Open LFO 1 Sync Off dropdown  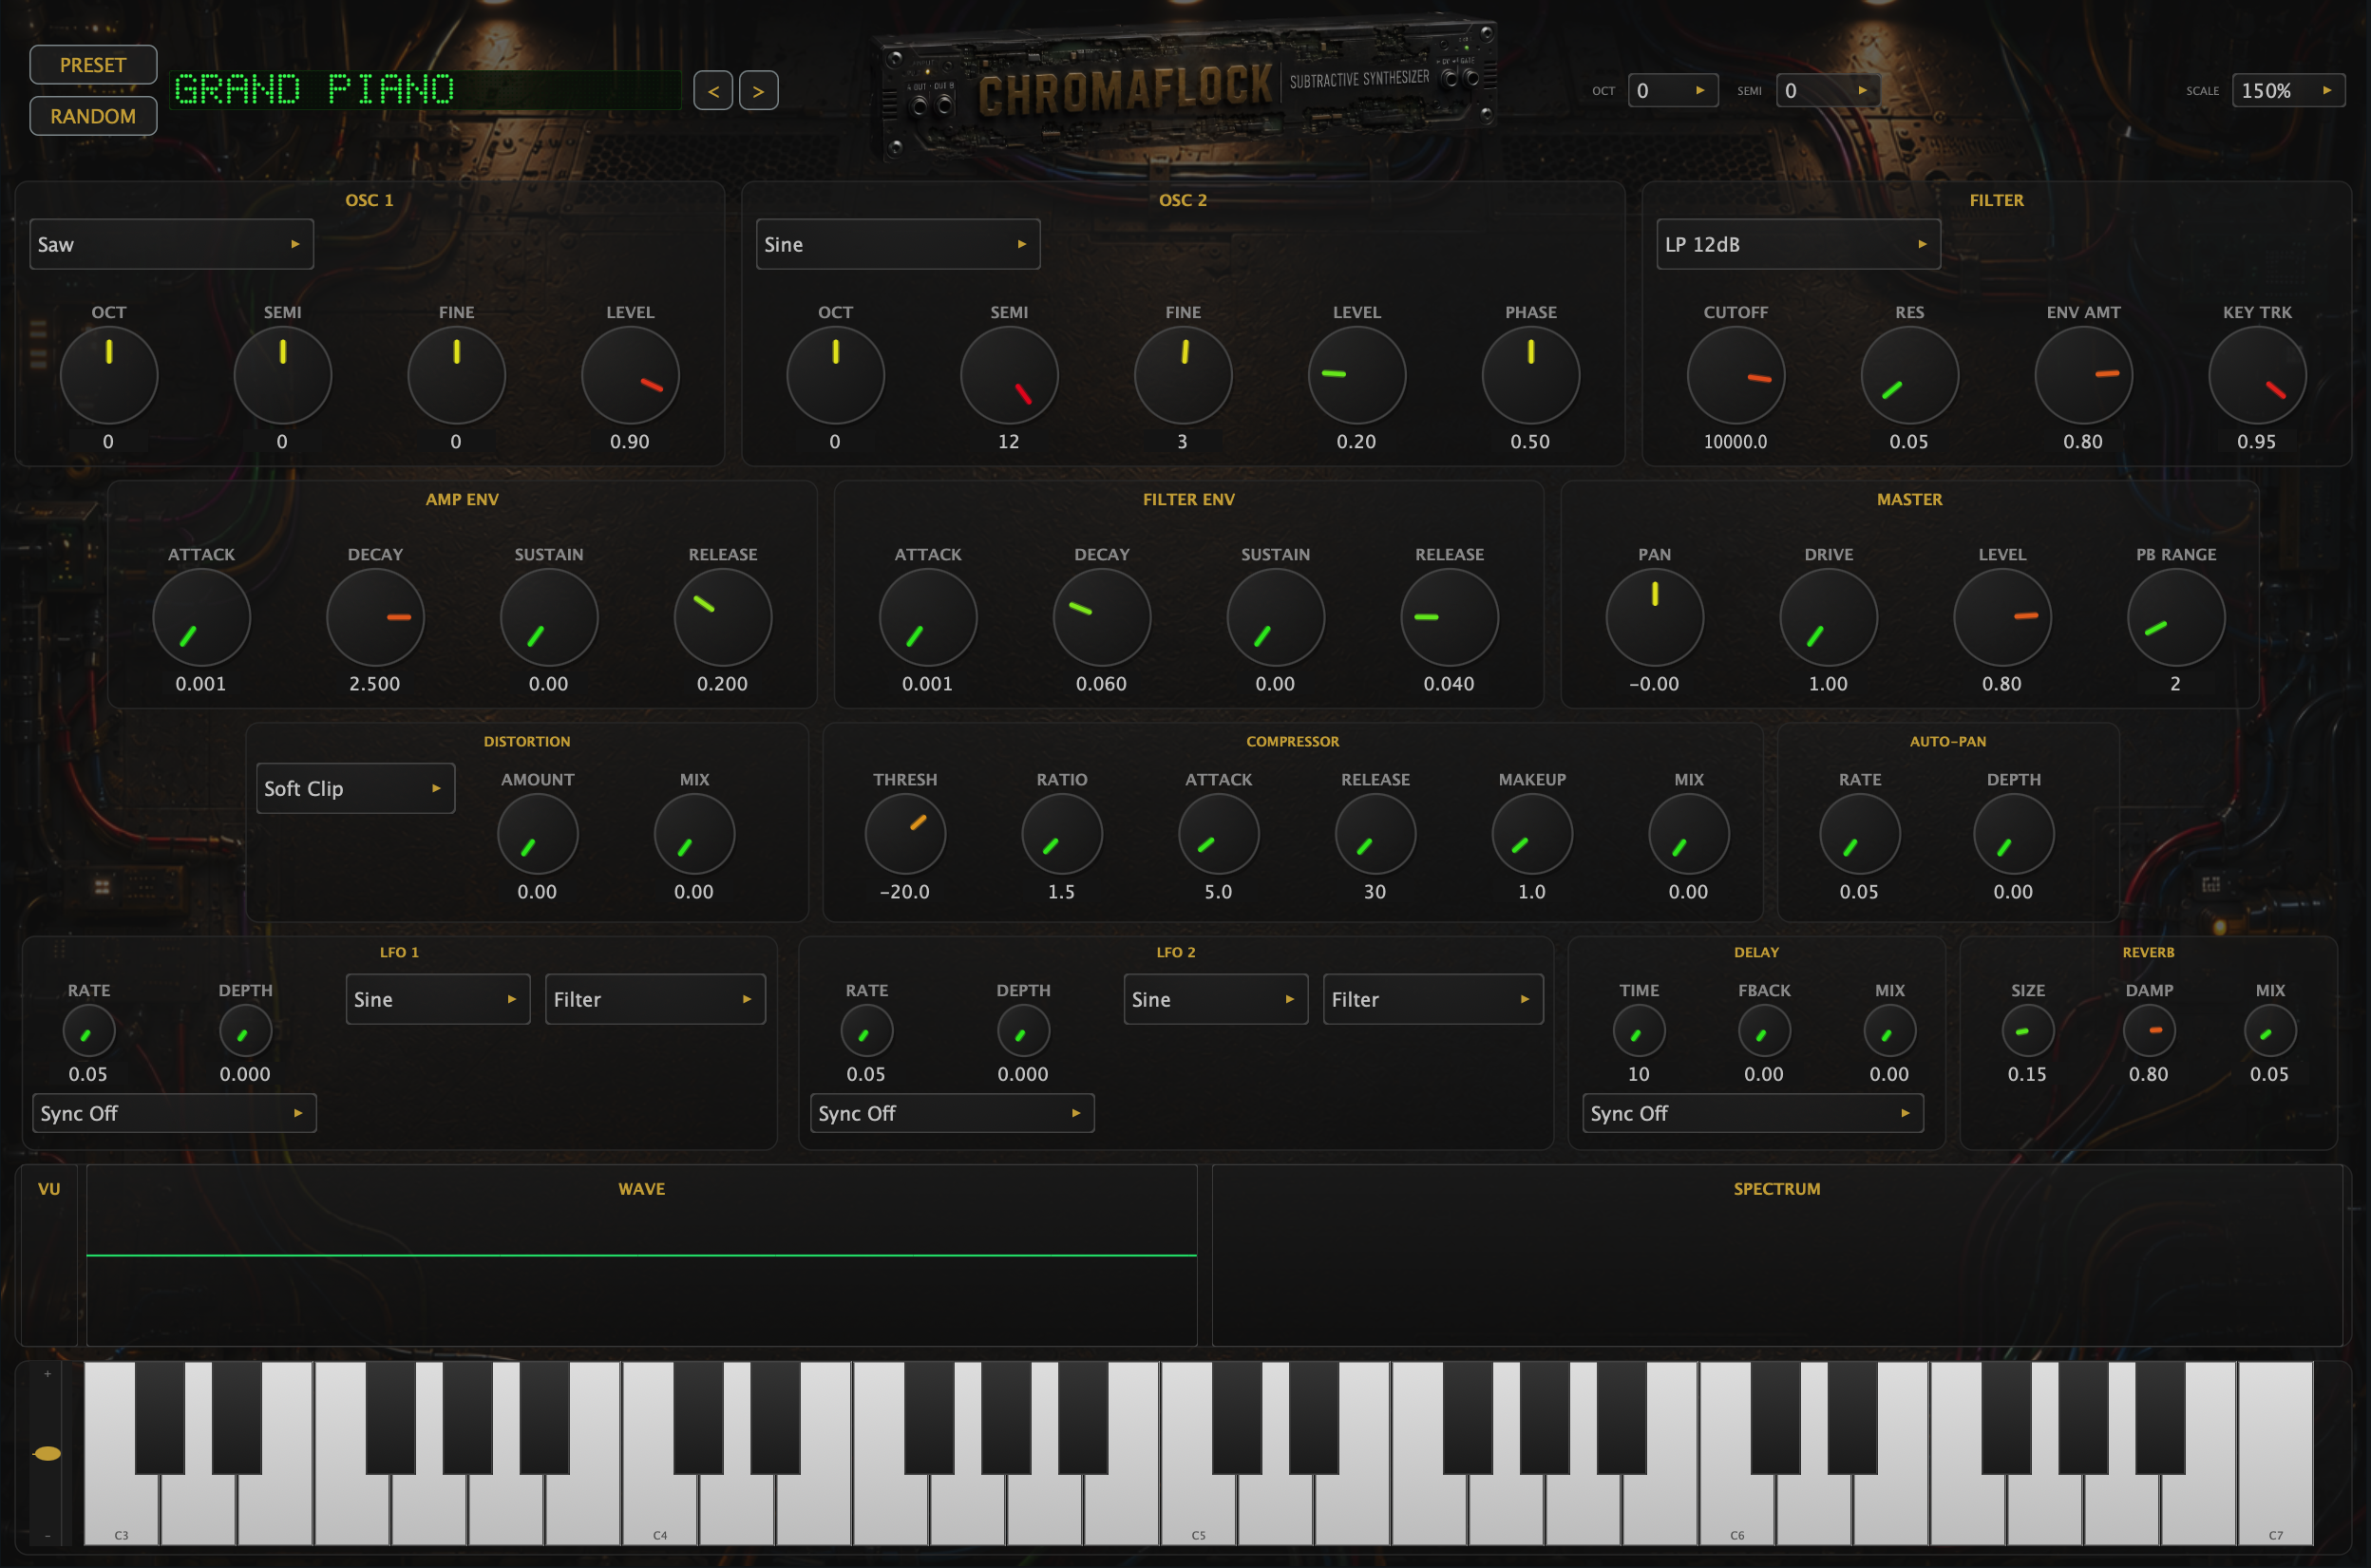175,1113
